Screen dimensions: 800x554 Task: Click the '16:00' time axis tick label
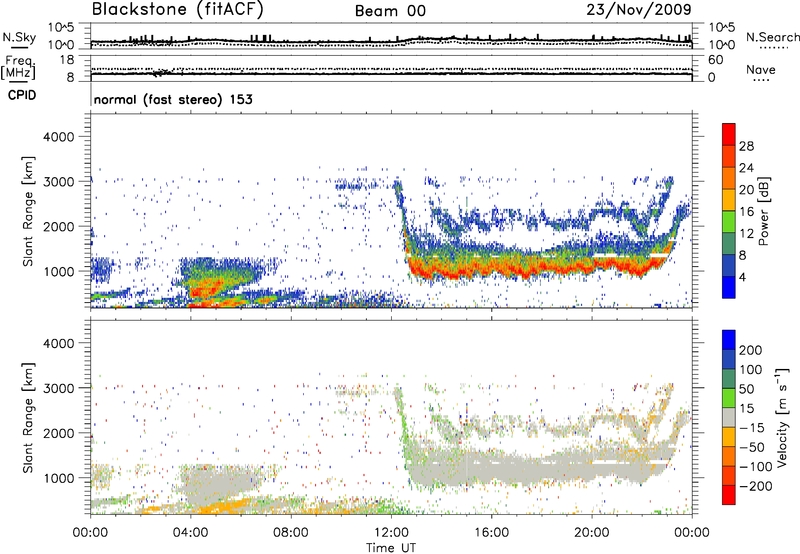(491, 533)
